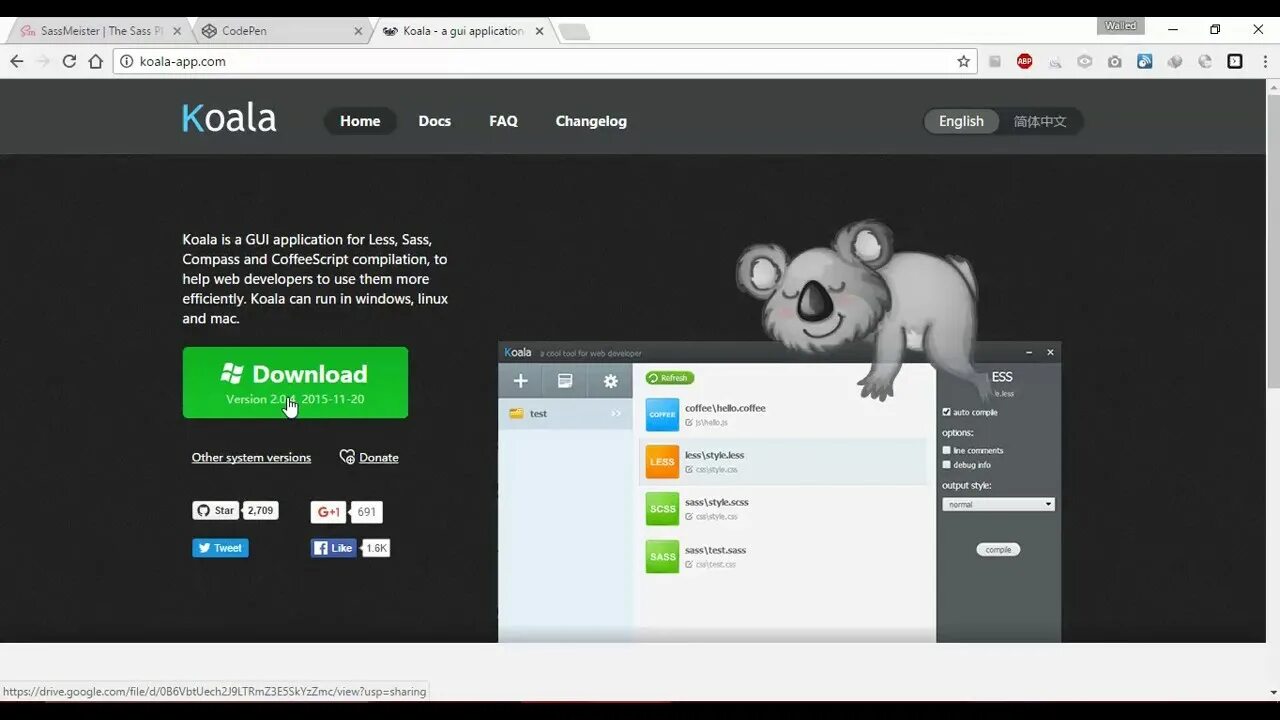Enable the debug info checkbox
1280x720 pixels.
[x=947, y=465]
